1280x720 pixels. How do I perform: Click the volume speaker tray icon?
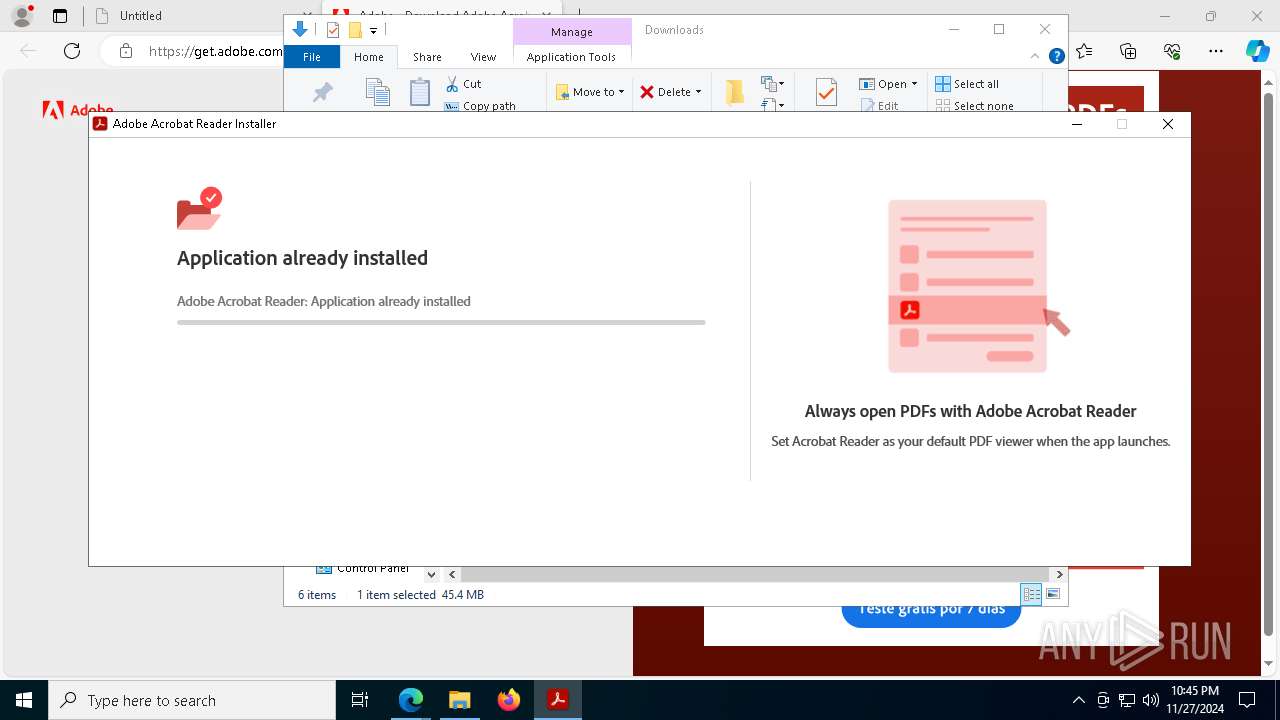[x=1151, y=700]
